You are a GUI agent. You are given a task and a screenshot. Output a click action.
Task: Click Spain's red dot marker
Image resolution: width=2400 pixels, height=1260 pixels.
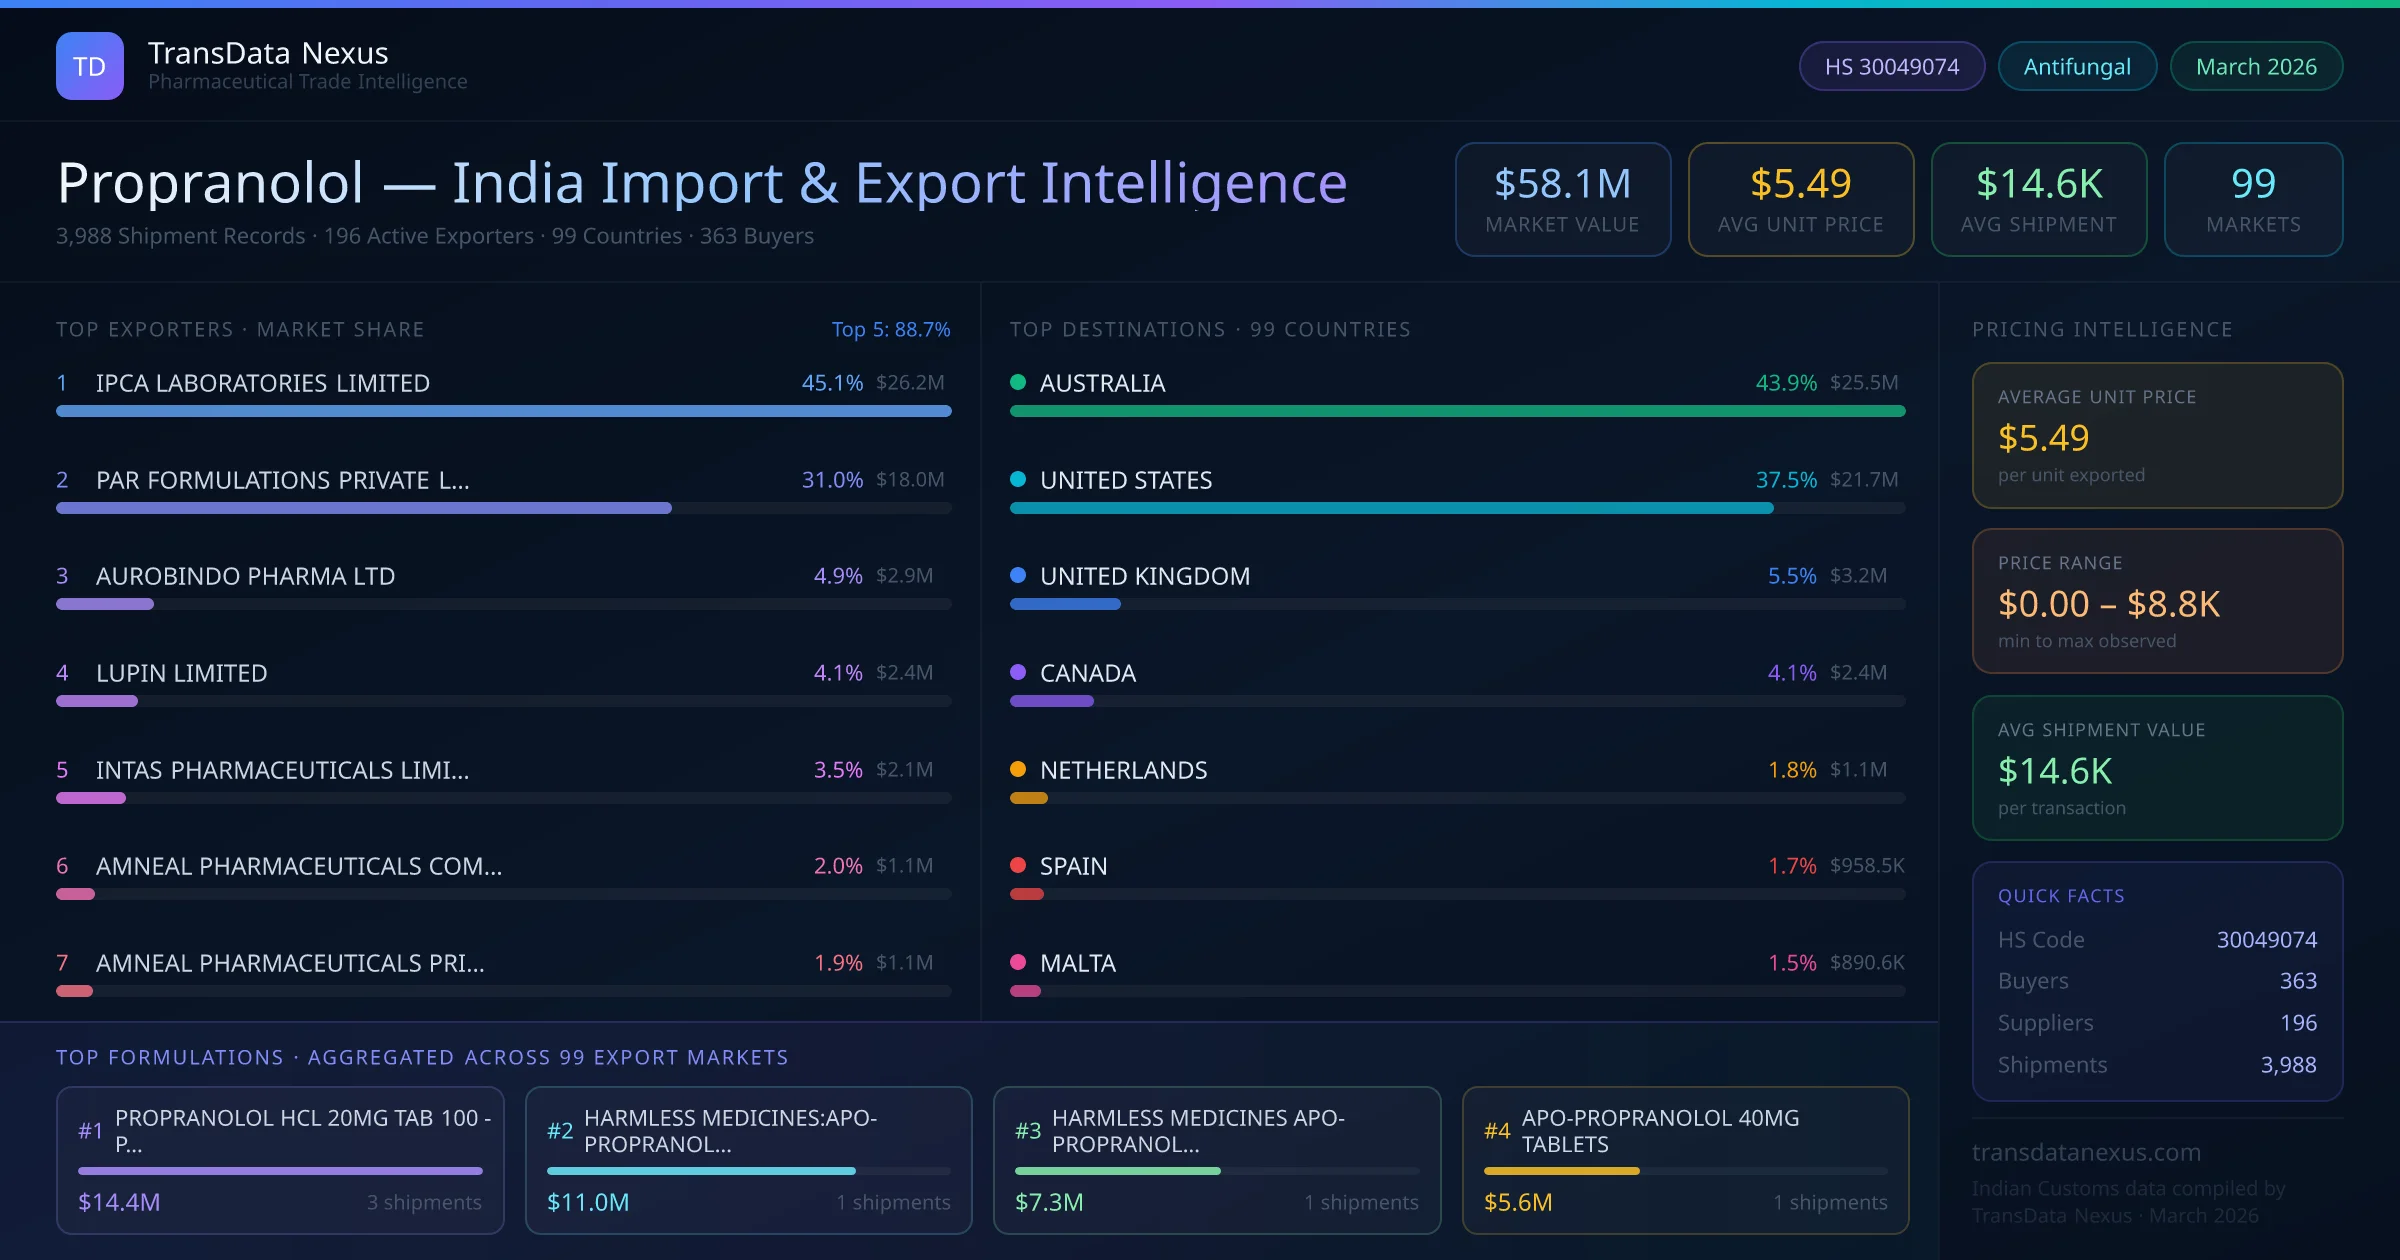click(1018, 865)
